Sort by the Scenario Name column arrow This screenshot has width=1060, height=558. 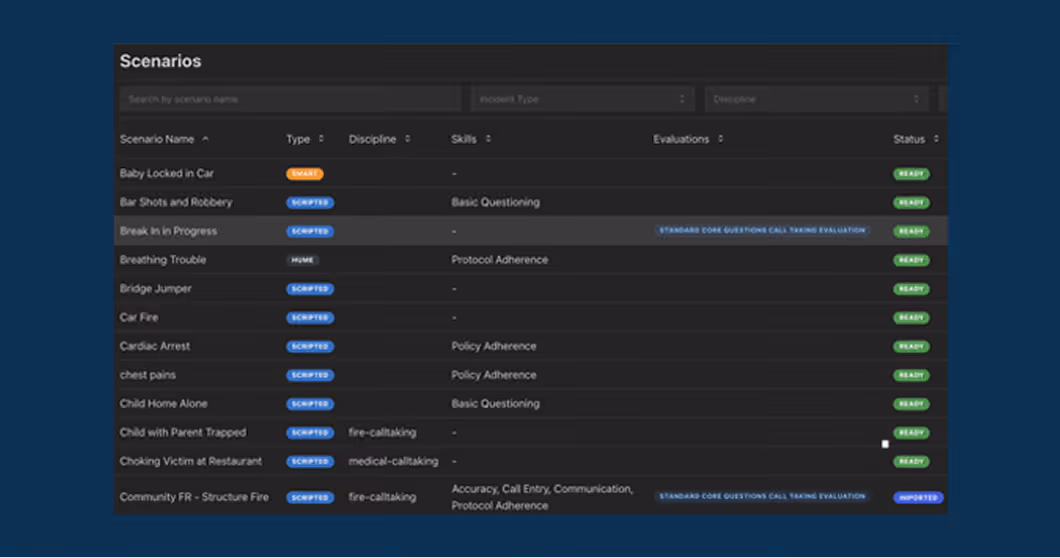(206, 139)
